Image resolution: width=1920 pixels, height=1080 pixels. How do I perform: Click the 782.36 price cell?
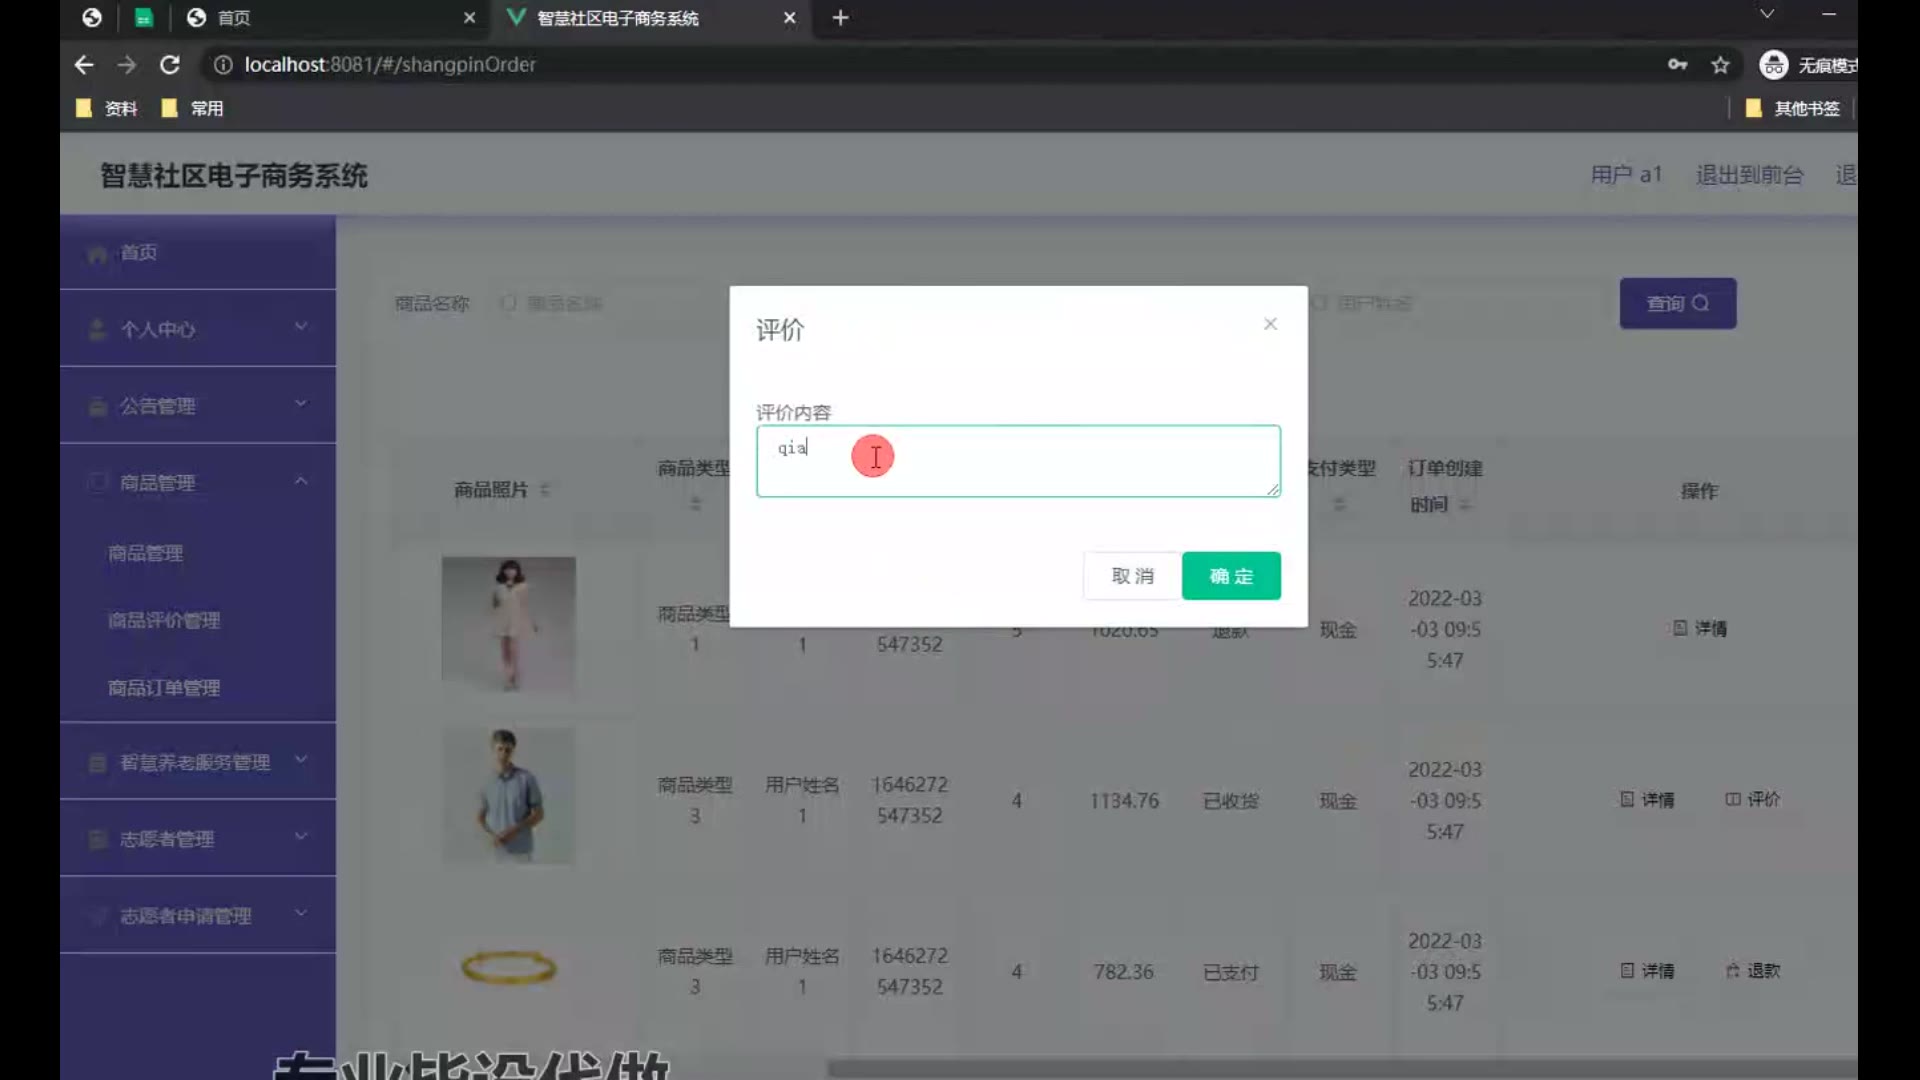1123,972
